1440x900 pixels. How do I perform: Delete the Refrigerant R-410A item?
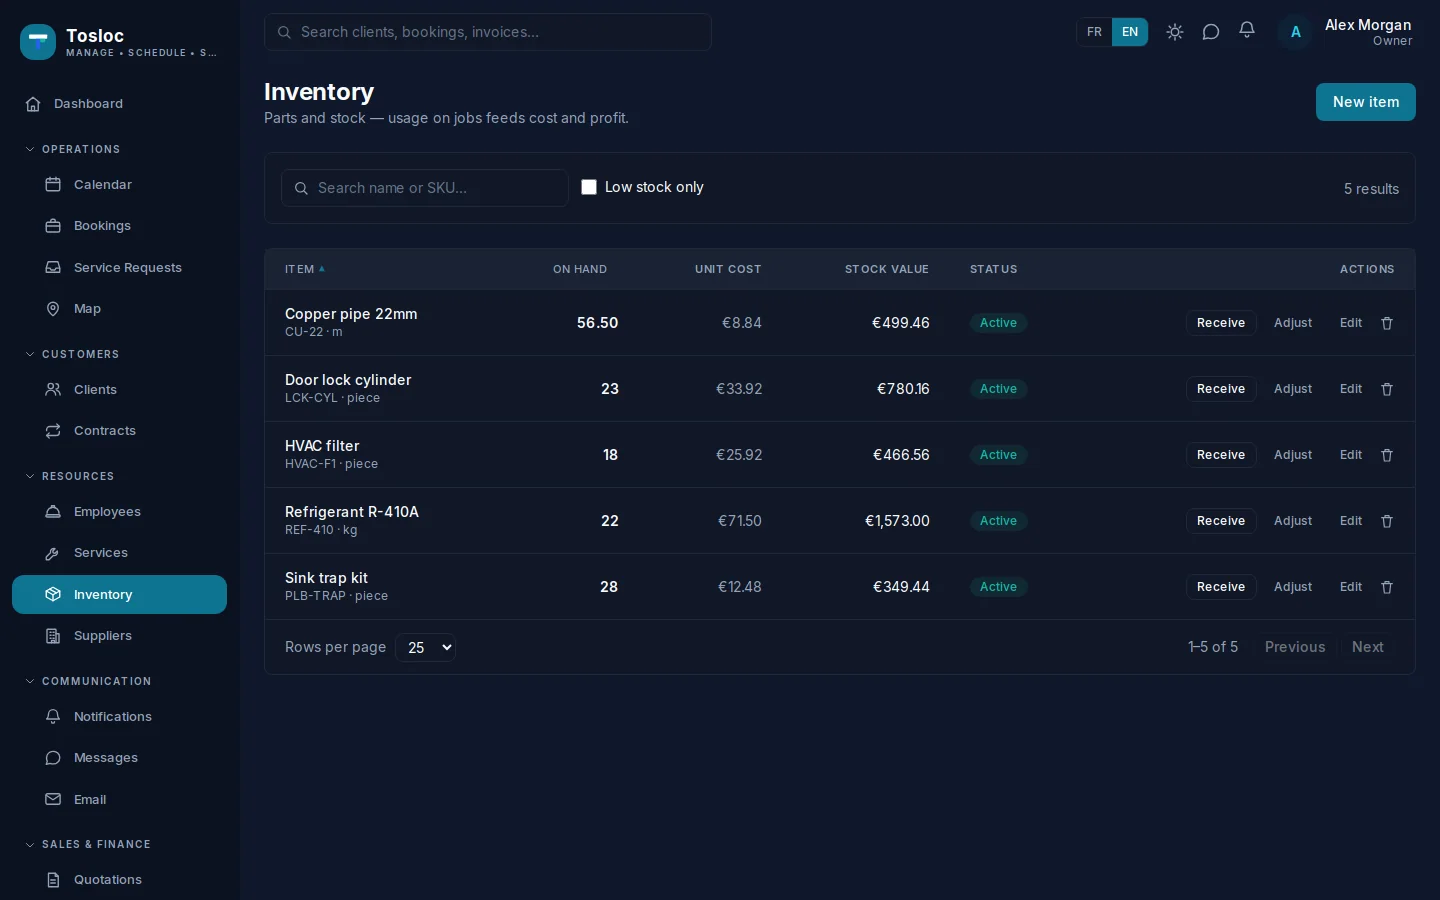click(1387, 521)
